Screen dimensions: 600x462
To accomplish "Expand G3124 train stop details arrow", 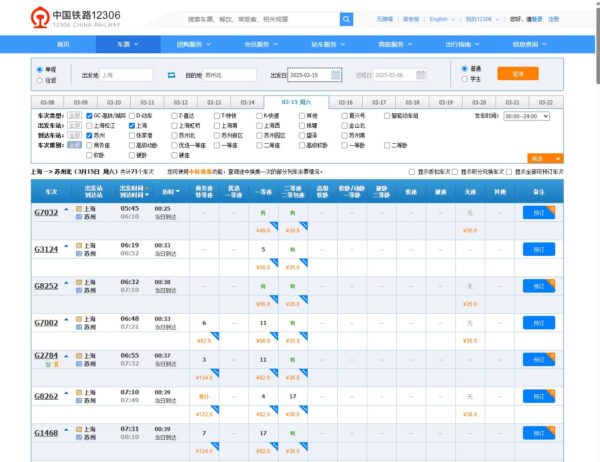I will click(67, 248).
